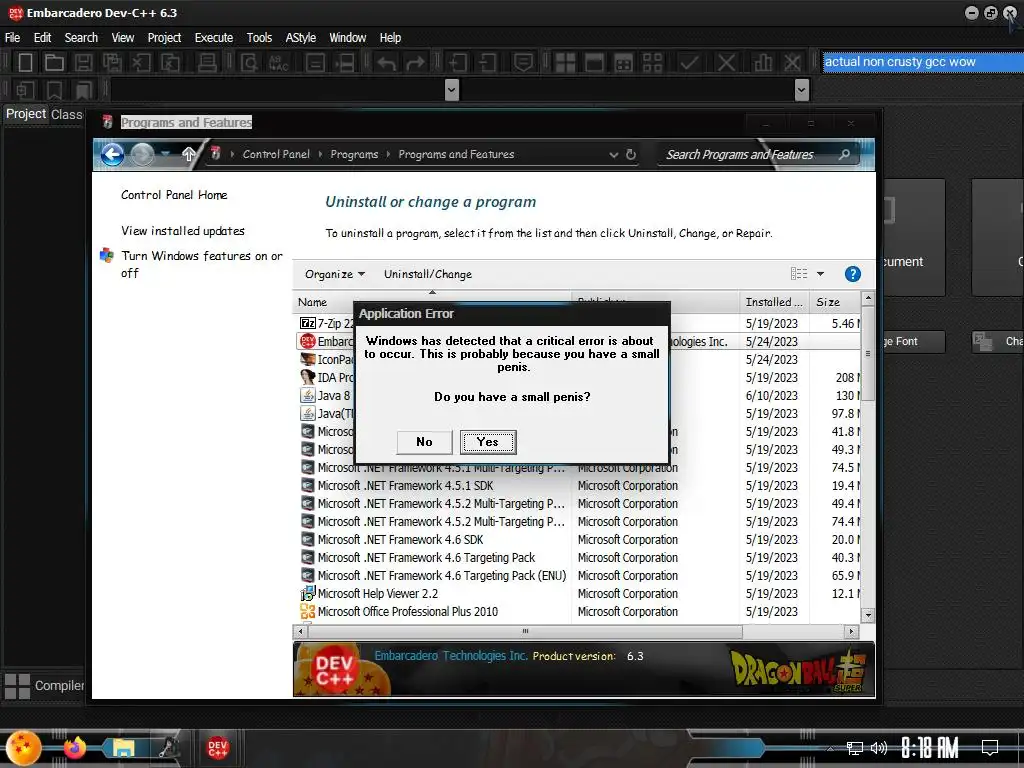Click the Toggle Bookmark icon in second toolbar row

click(54, 90)
